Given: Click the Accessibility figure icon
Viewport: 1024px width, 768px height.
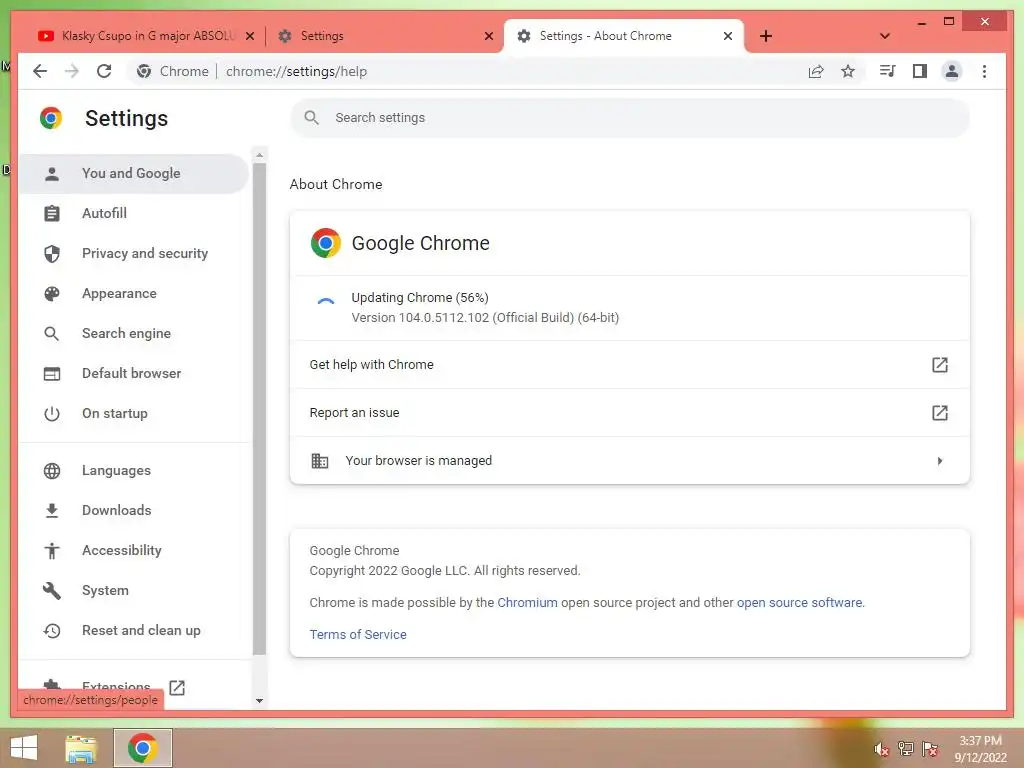Looking at the screenshot, I should (52, 551).
